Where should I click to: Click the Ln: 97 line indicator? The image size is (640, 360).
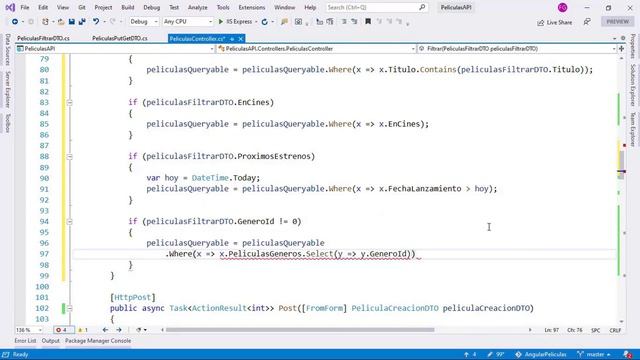(x=551, y=330)
